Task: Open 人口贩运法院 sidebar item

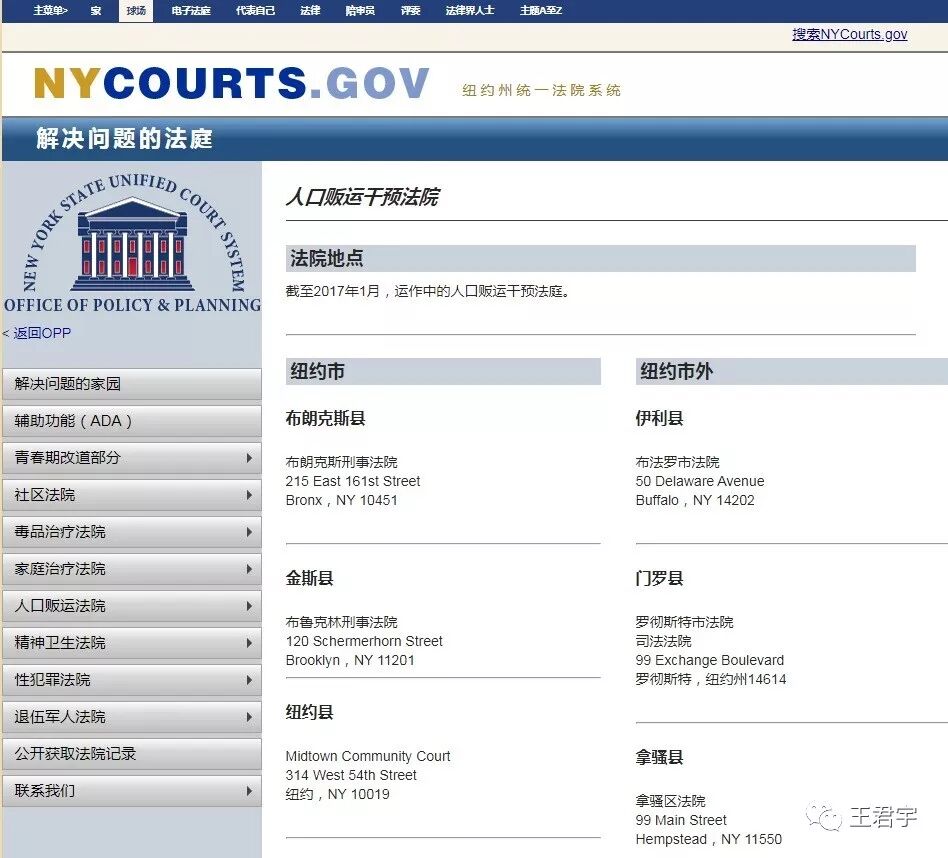Action: click(x=132, y=606)
